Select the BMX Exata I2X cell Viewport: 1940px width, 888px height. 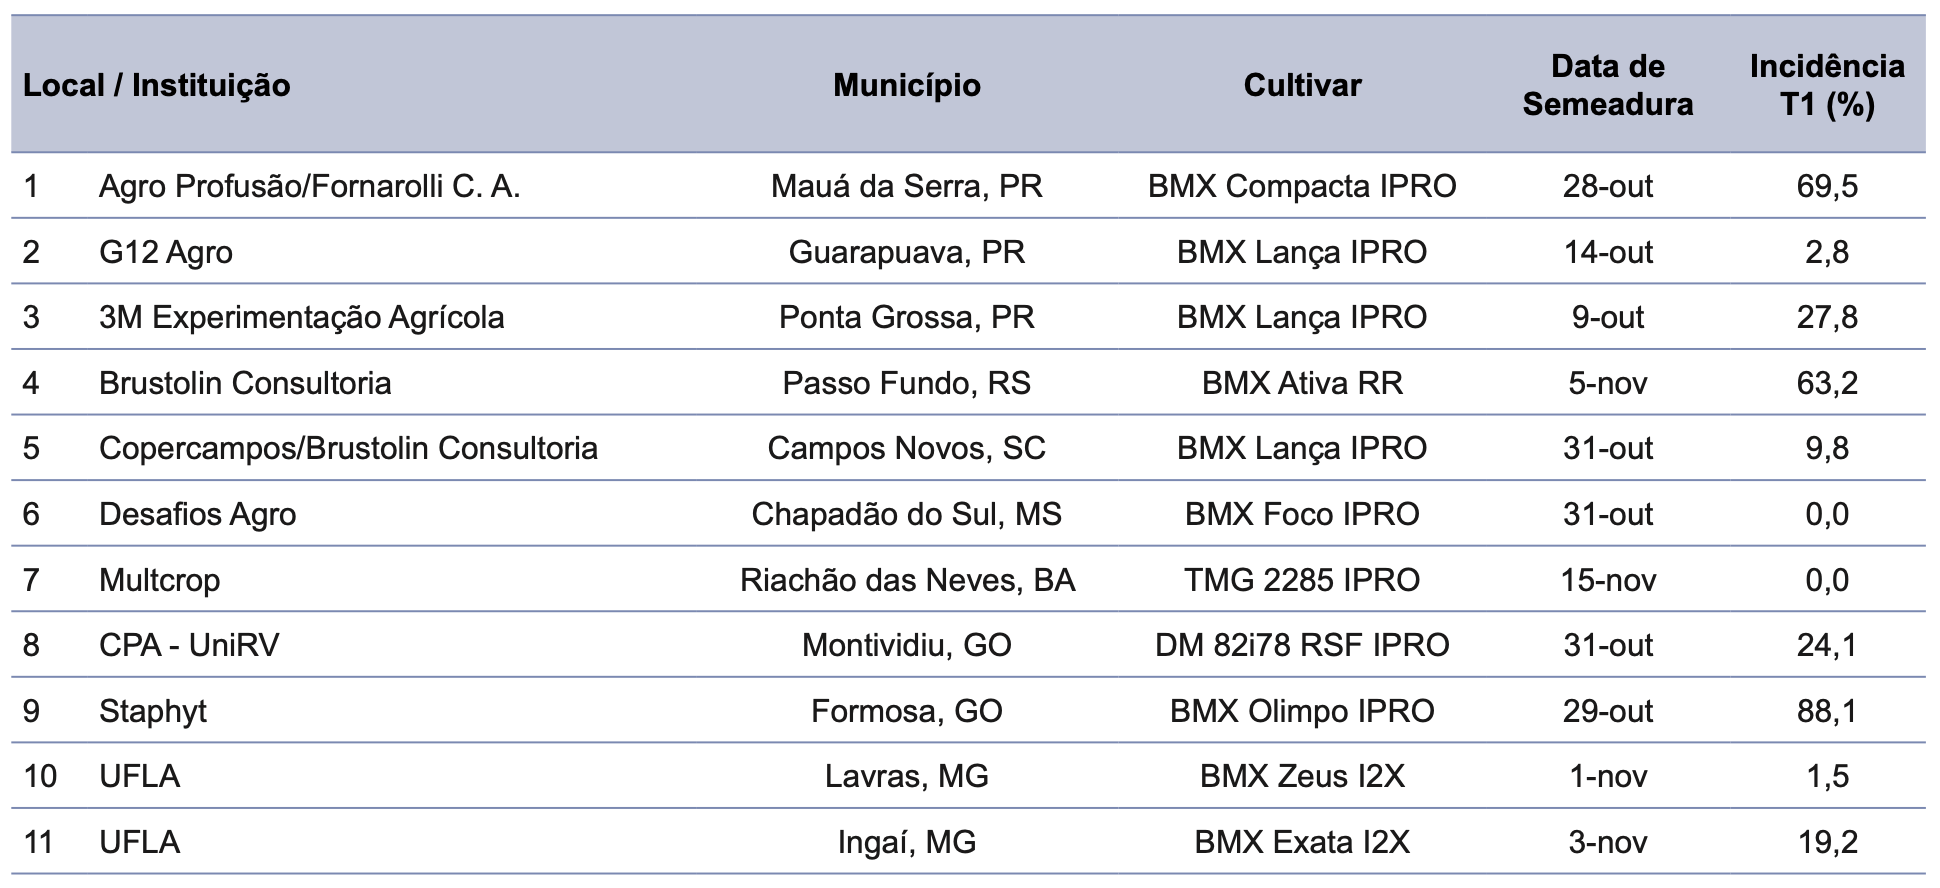click(x=1302, y=842)
